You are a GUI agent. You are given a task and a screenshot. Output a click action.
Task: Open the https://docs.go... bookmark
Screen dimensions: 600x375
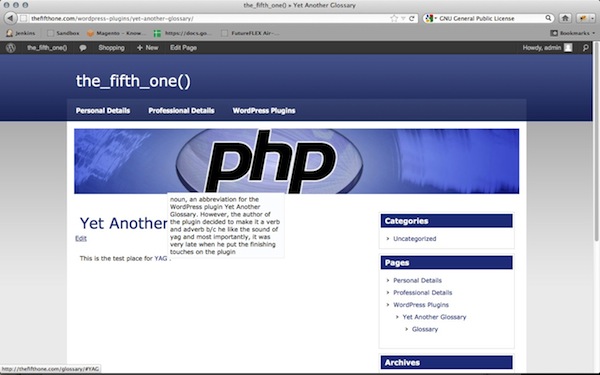click(x=182, y=33)
